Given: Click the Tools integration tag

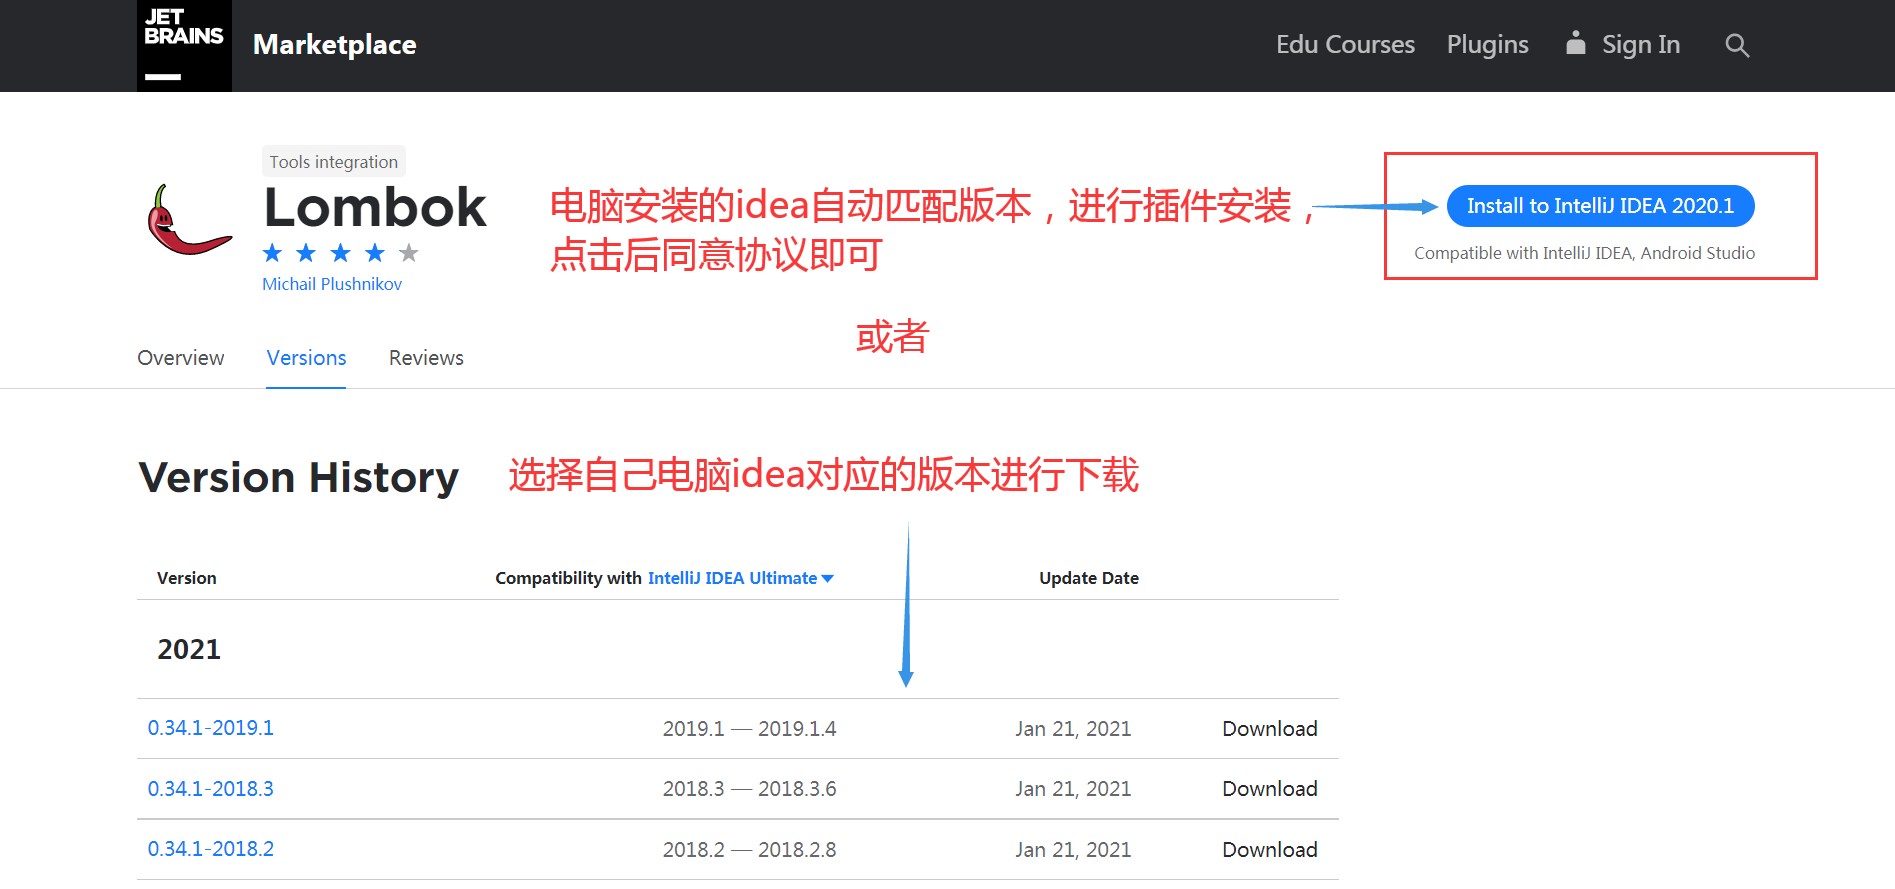Looking at the screenshot, I should [334, 162].
